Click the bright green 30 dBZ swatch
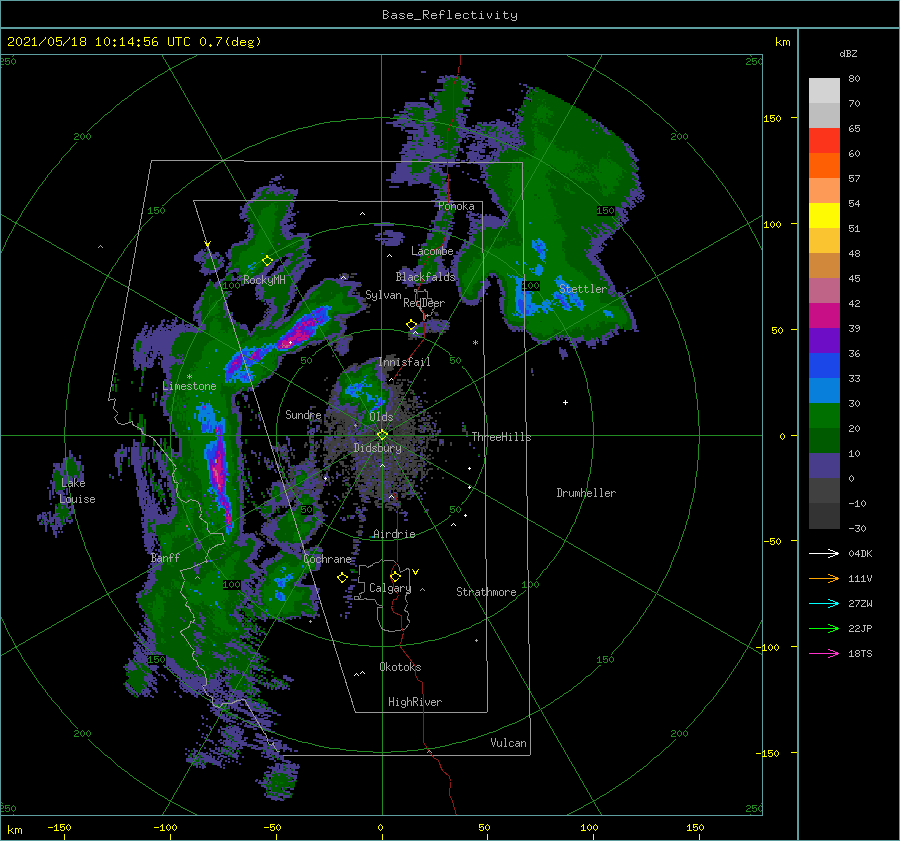This screenshot has height=841, width=900. click(824, 415)
